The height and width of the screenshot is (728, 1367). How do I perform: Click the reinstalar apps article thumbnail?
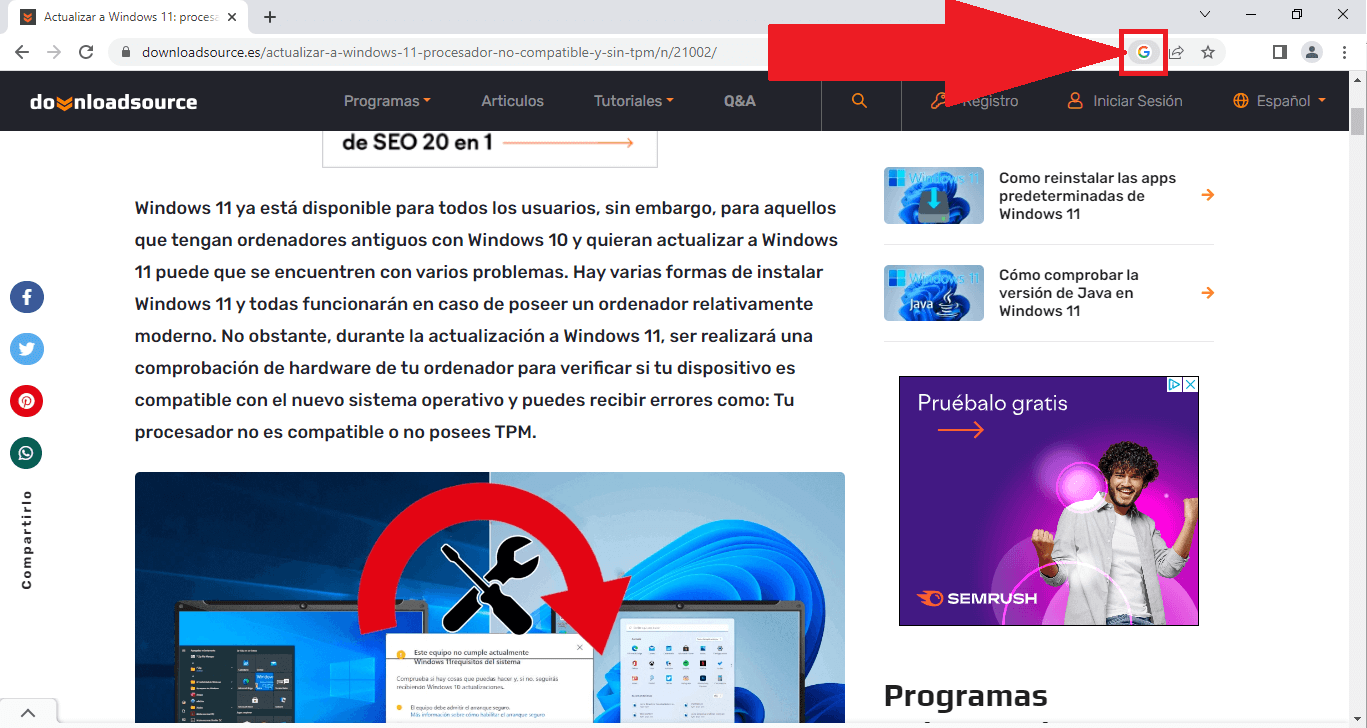(933, 195)
